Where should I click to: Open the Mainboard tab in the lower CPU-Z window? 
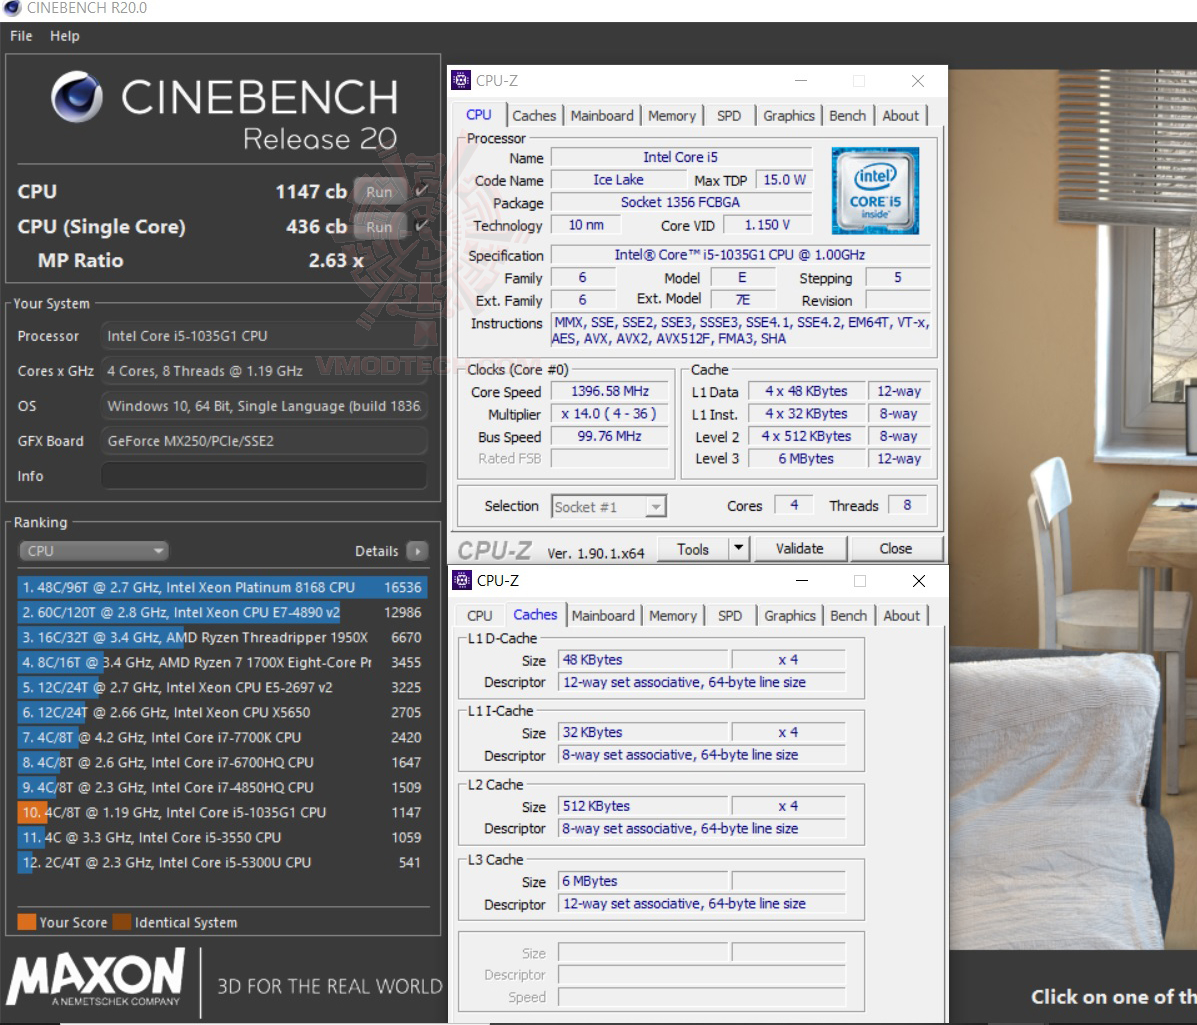click(x=603, y=616)
